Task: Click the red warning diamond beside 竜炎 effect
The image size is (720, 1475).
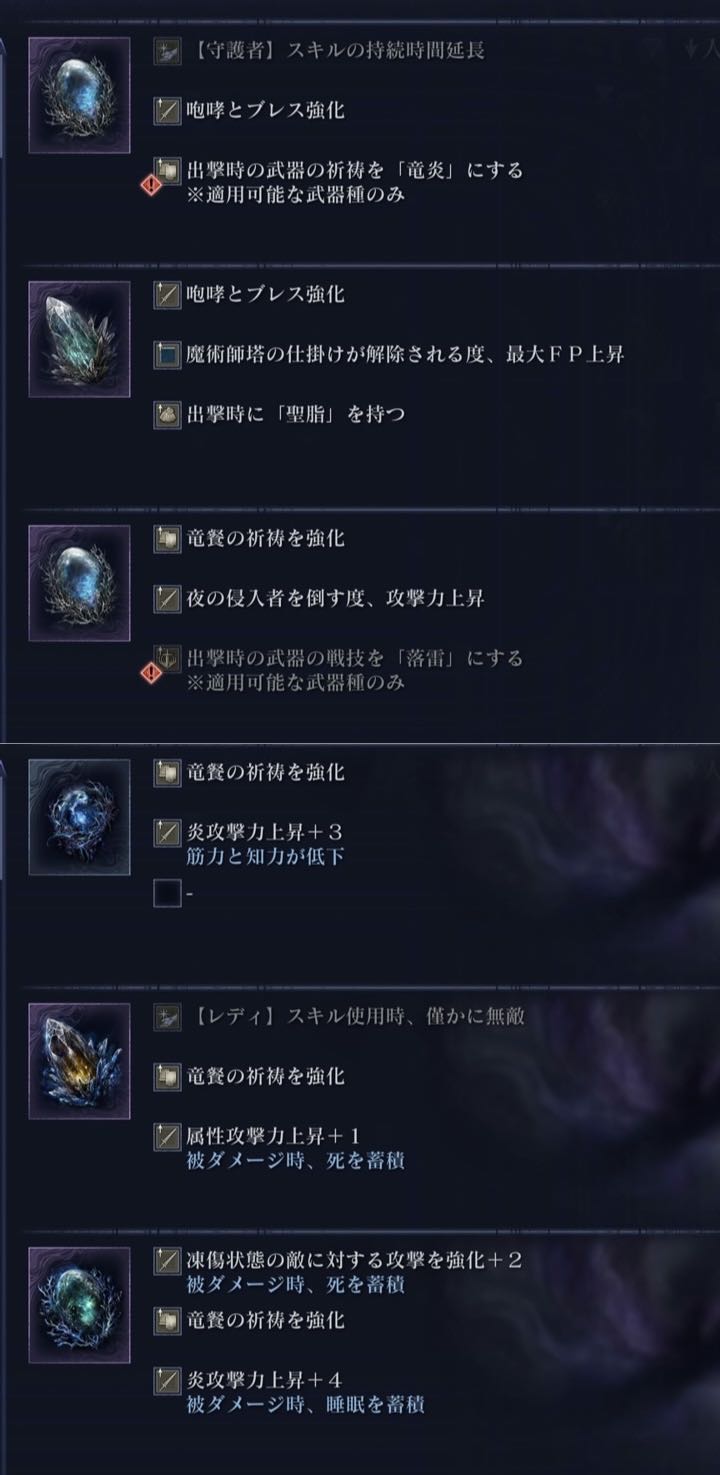Action: point(152,185)
